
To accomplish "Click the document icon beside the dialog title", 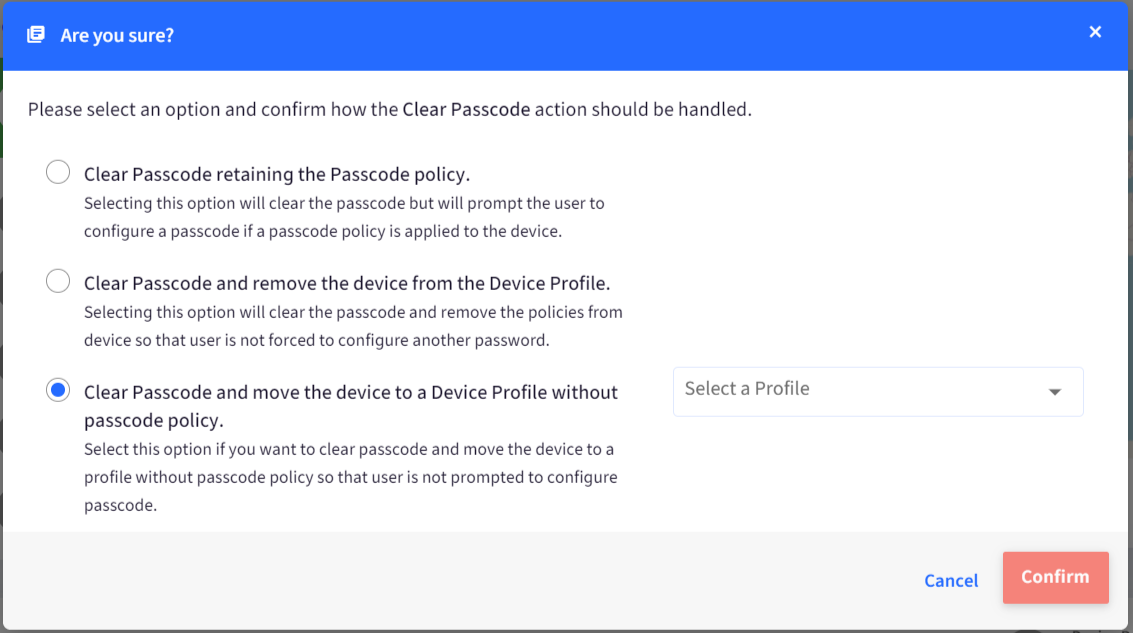I will pos(35,35).
